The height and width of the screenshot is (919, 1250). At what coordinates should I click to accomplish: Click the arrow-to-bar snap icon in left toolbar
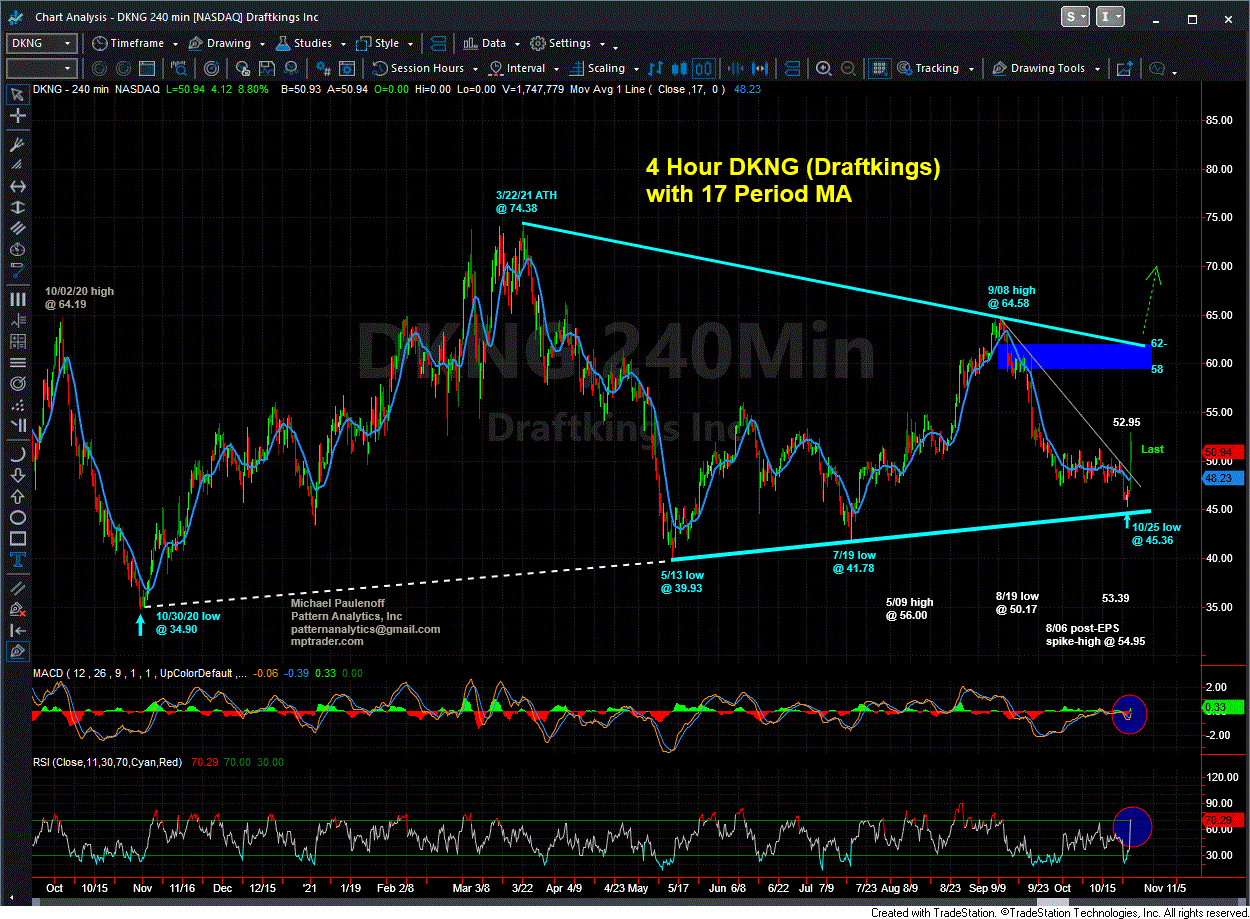(17, 629)
